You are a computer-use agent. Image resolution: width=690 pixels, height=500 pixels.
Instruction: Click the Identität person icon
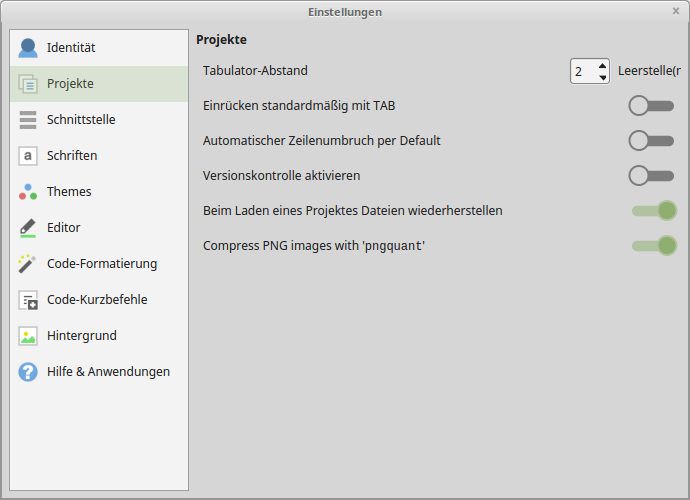(x=28, y=48)
